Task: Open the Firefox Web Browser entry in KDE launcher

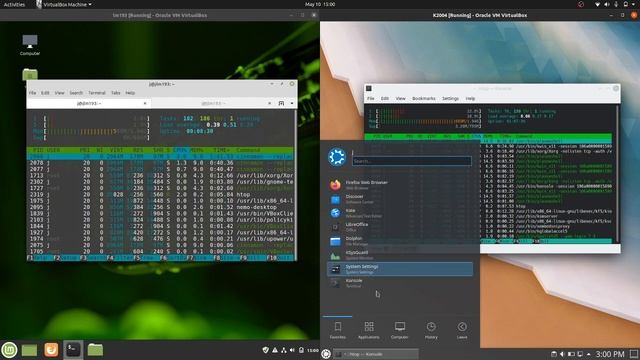Action: pos(400,185)
